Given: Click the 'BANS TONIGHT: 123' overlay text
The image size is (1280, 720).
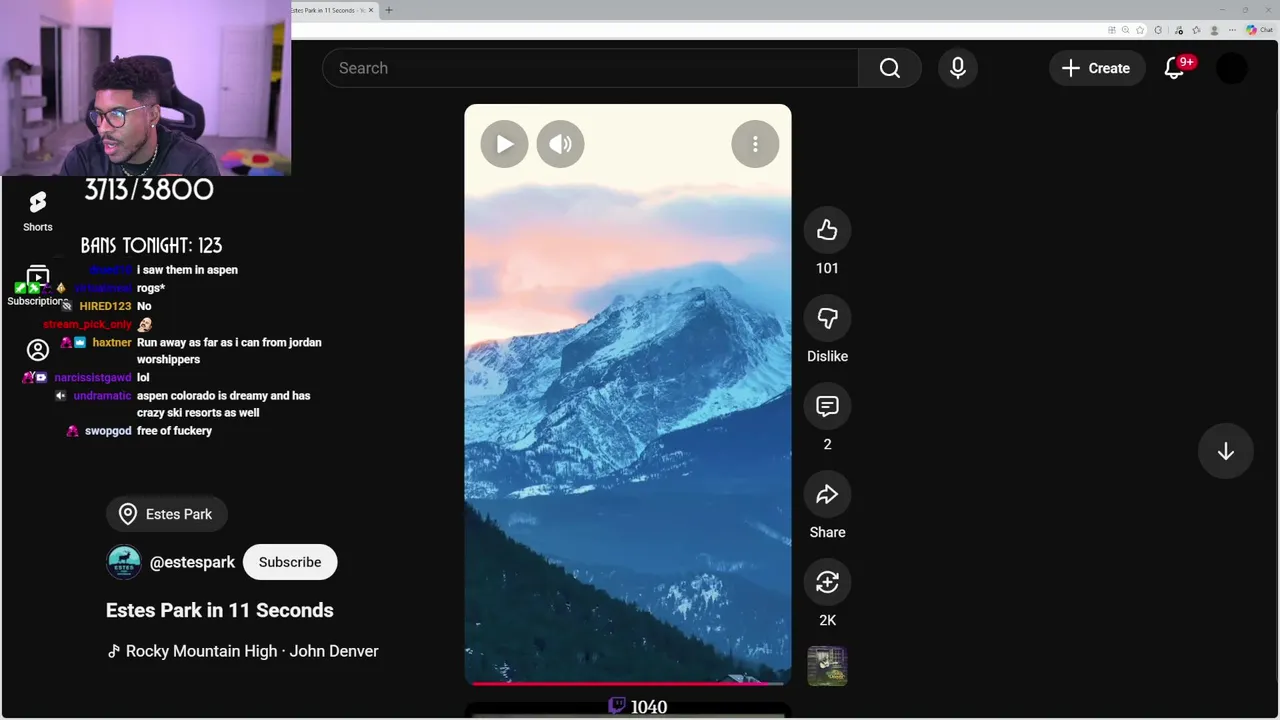Looking at the screenshot, I should (x=152, y=245).
